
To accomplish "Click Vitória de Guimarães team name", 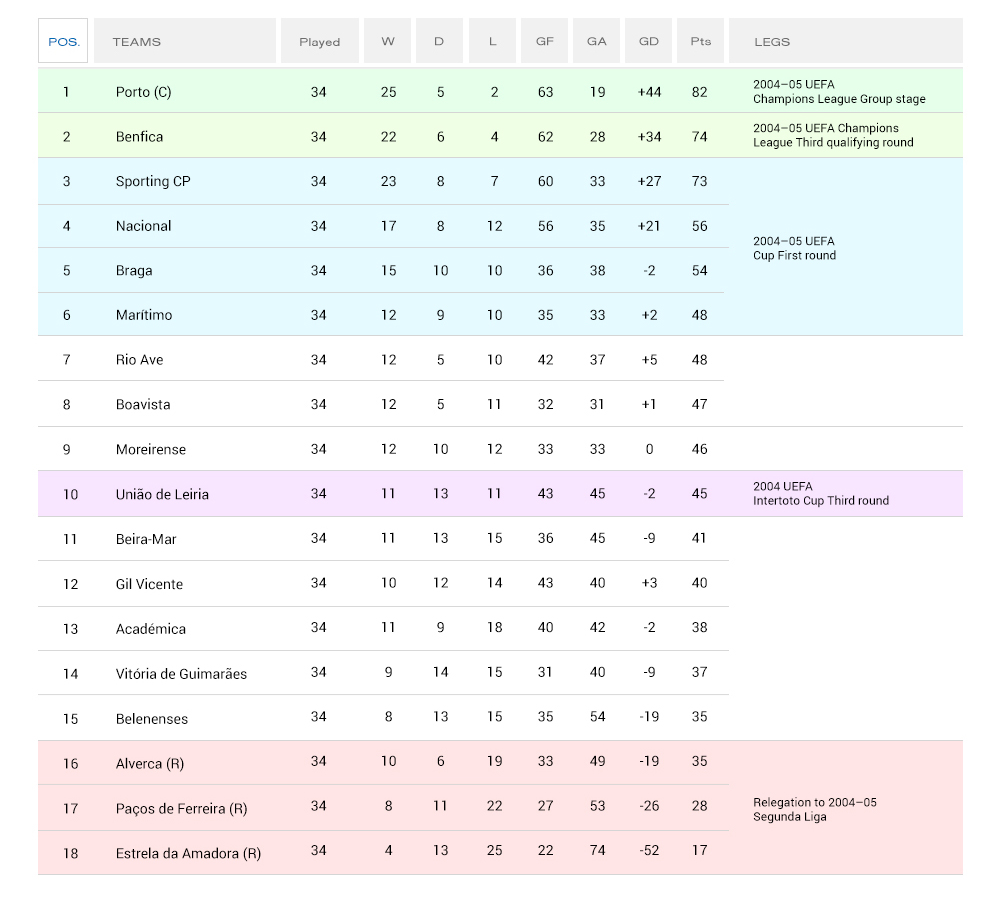I will tap(181, 674).
